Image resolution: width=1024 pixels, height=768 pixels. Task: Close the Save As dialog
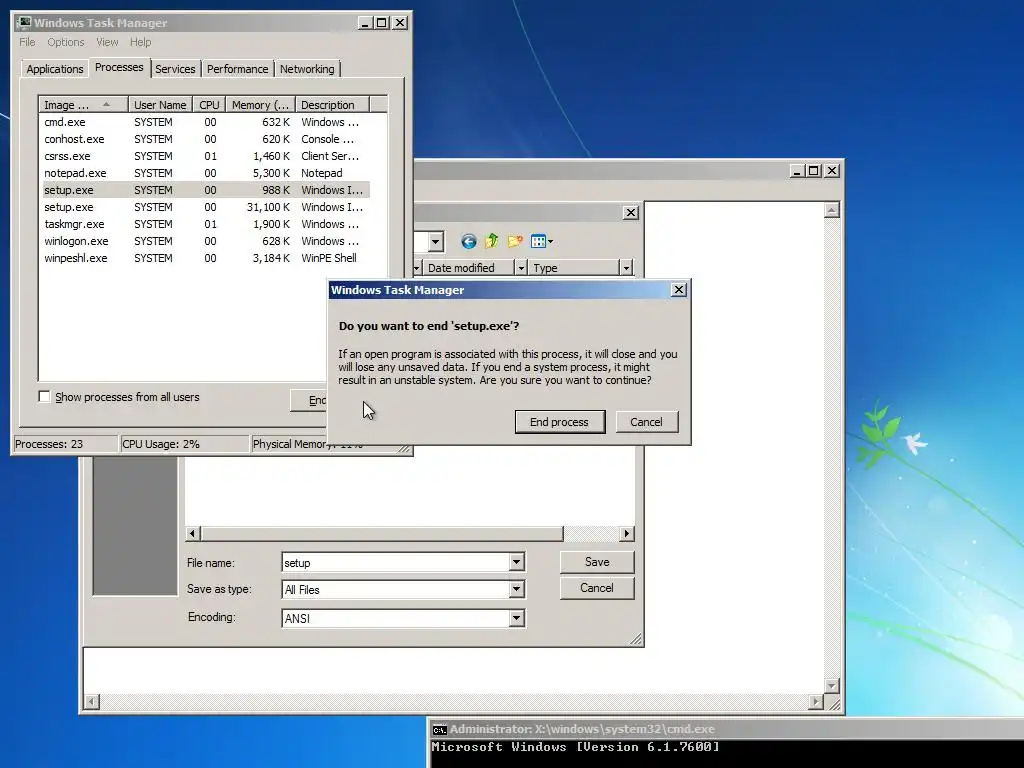click(x=630, y=213)
